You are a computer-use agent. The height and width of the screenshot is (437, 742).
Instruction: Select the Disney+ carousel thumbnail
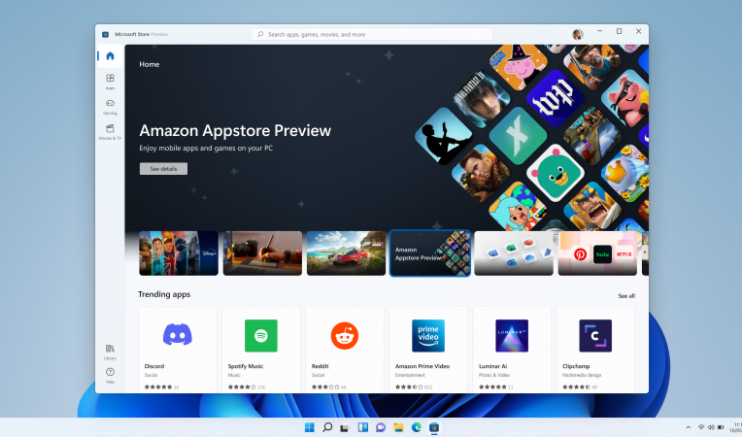tap(178, 253)
